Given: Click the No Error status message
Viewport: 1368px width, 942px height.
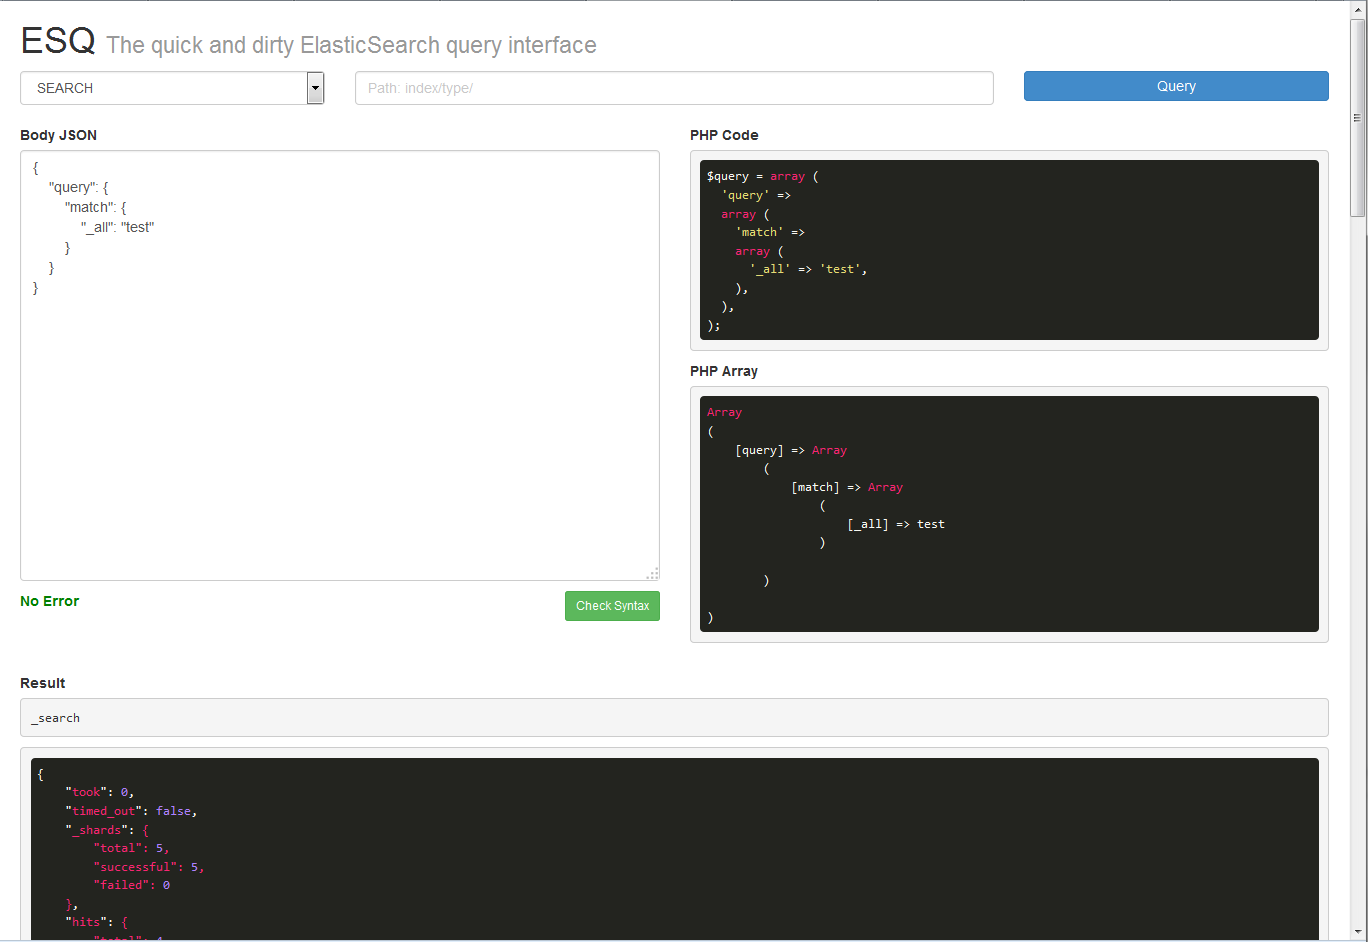Looking at the screenshot, I should coord(49,601).
